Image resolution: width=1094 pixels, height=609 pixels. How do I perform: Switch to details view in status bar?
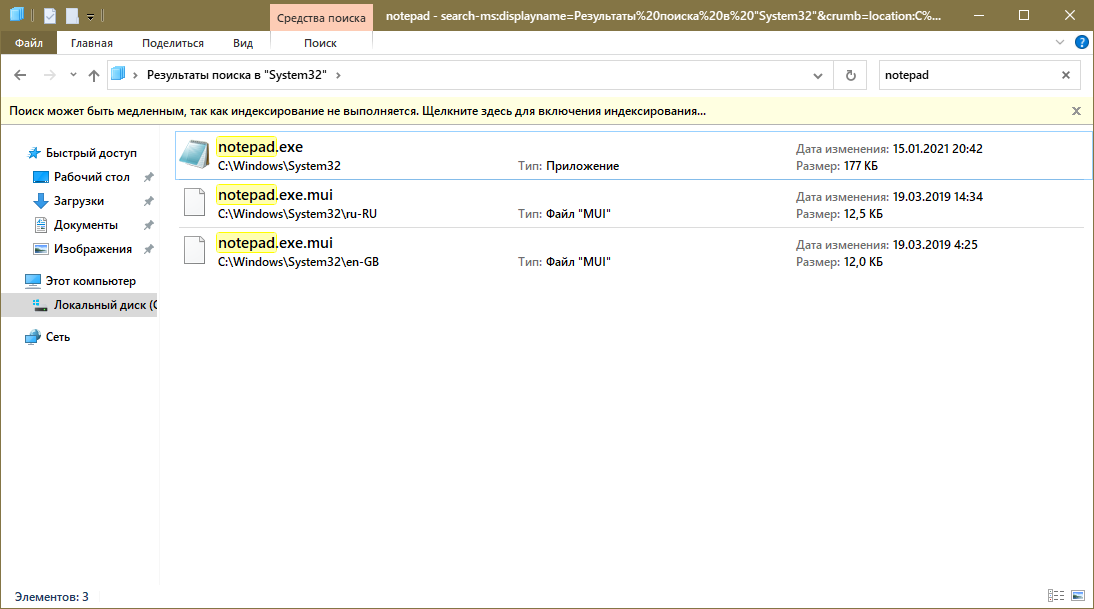coord(1056,597)
